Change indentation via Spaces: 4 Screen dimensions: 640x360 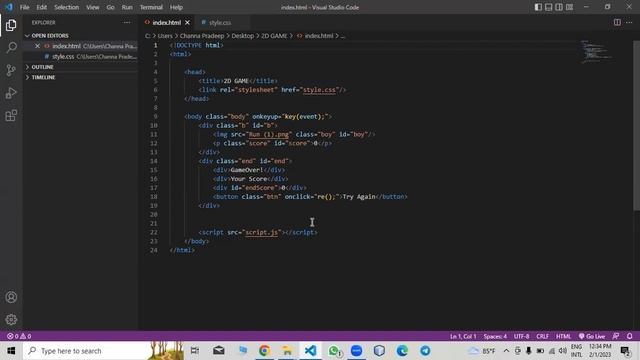point(495,336)
